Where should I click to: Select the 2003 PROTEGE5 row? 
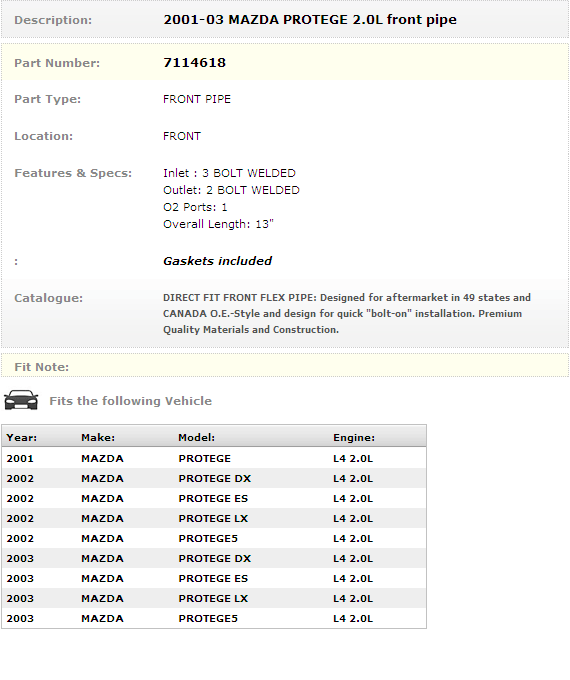click(214, 618)
